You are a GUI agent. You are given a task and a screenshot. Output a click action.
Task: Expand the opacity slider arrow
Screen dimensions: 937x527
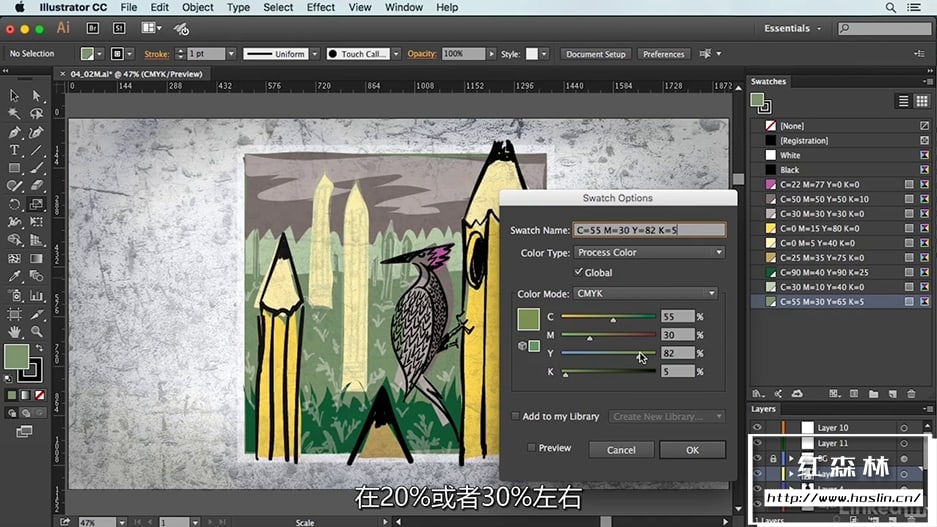pos(491,54)
